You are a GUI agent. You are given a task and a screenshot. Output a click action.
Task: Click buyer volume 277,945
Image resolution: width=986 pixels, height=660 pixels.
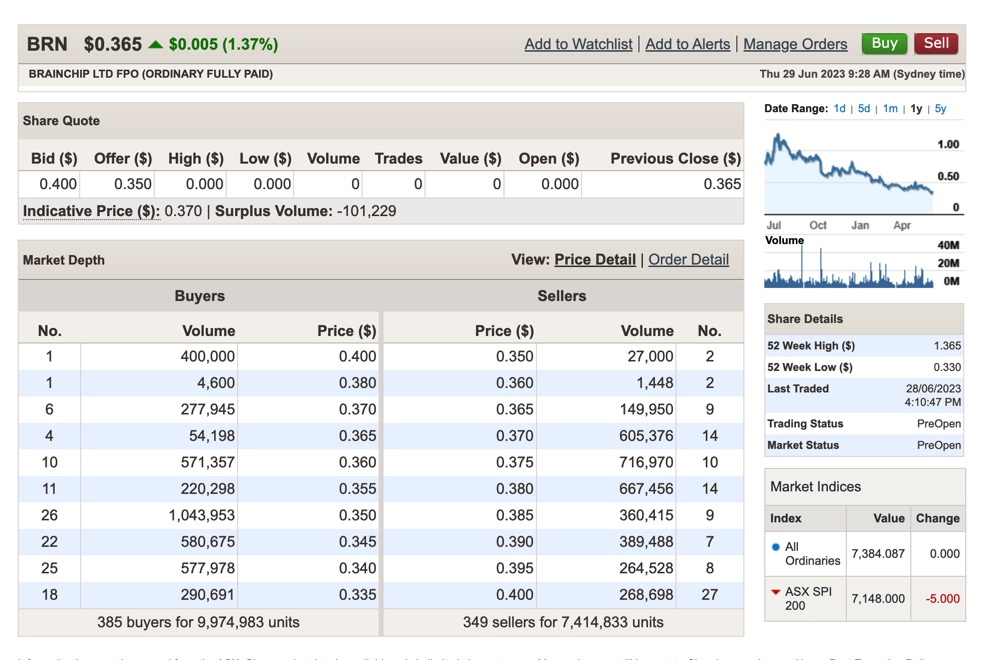(208, 409)
